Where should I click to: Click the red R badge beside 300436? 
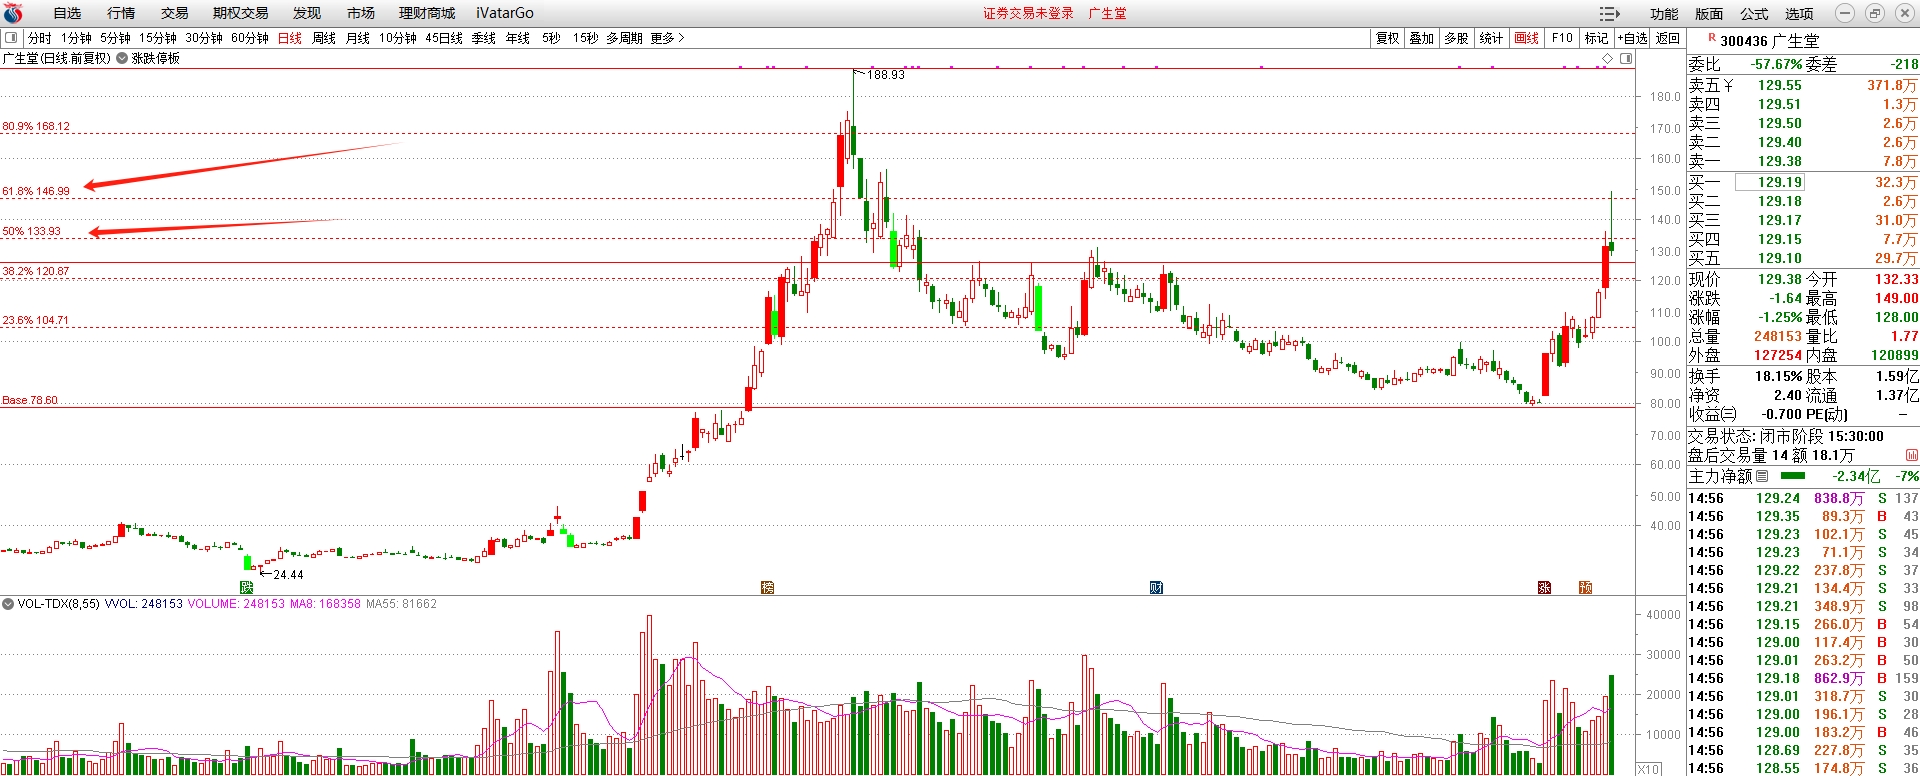[x=1712, y=38]
